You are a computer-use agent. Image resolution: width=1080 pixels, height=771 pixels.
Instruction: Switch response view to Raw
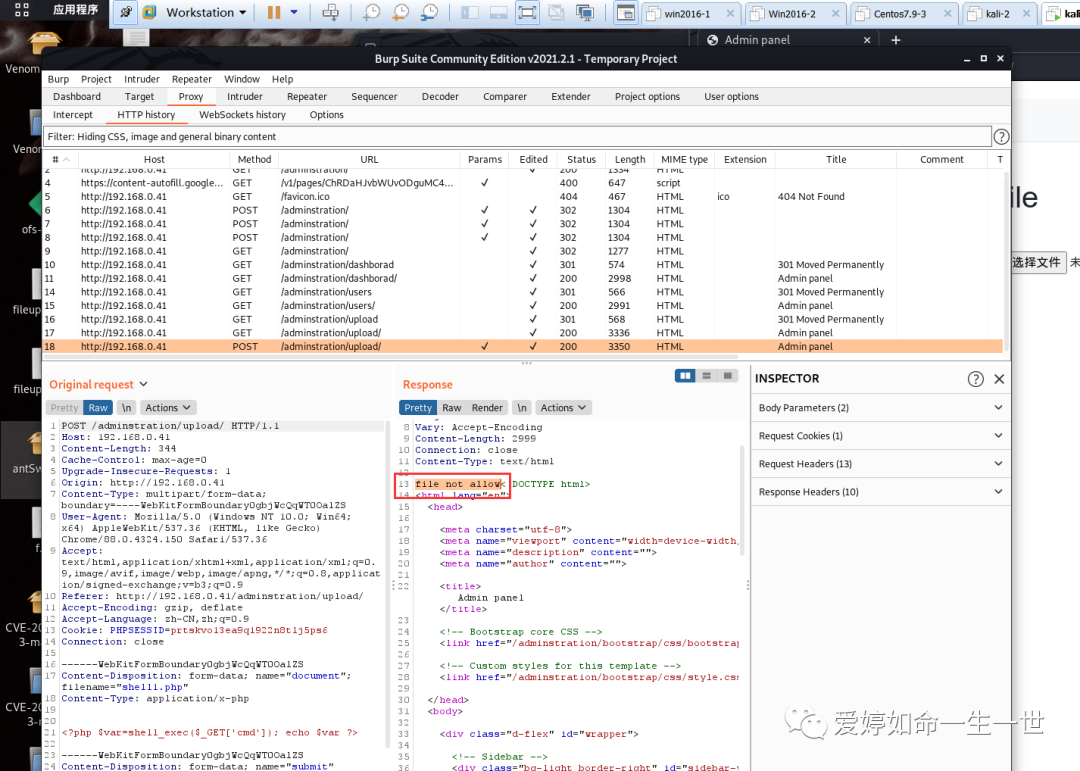click(451, 408)
